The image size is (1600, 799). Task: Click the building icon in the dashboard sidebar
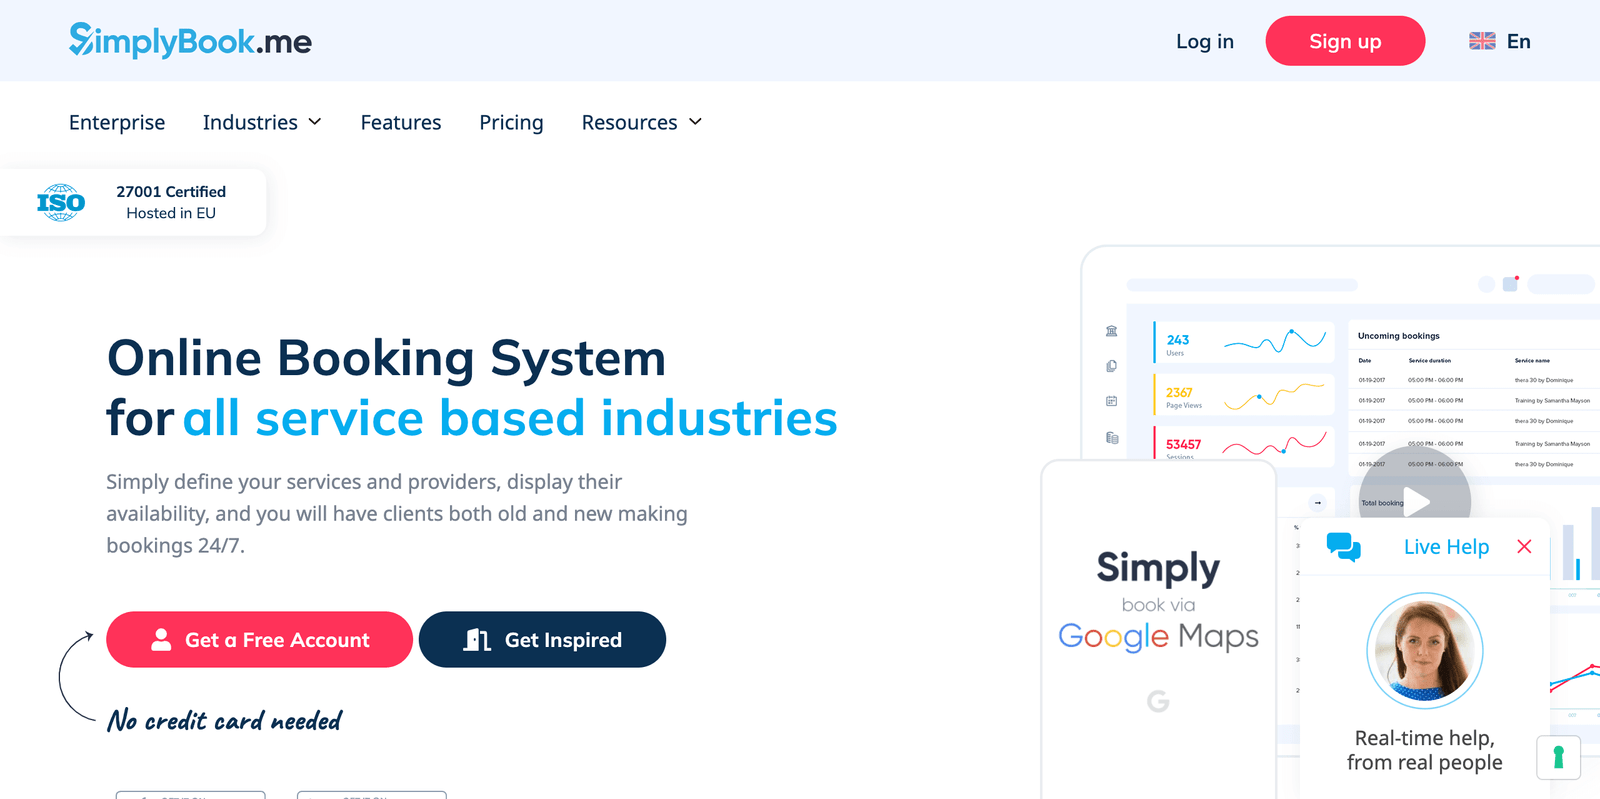[x=1112, y=331]
